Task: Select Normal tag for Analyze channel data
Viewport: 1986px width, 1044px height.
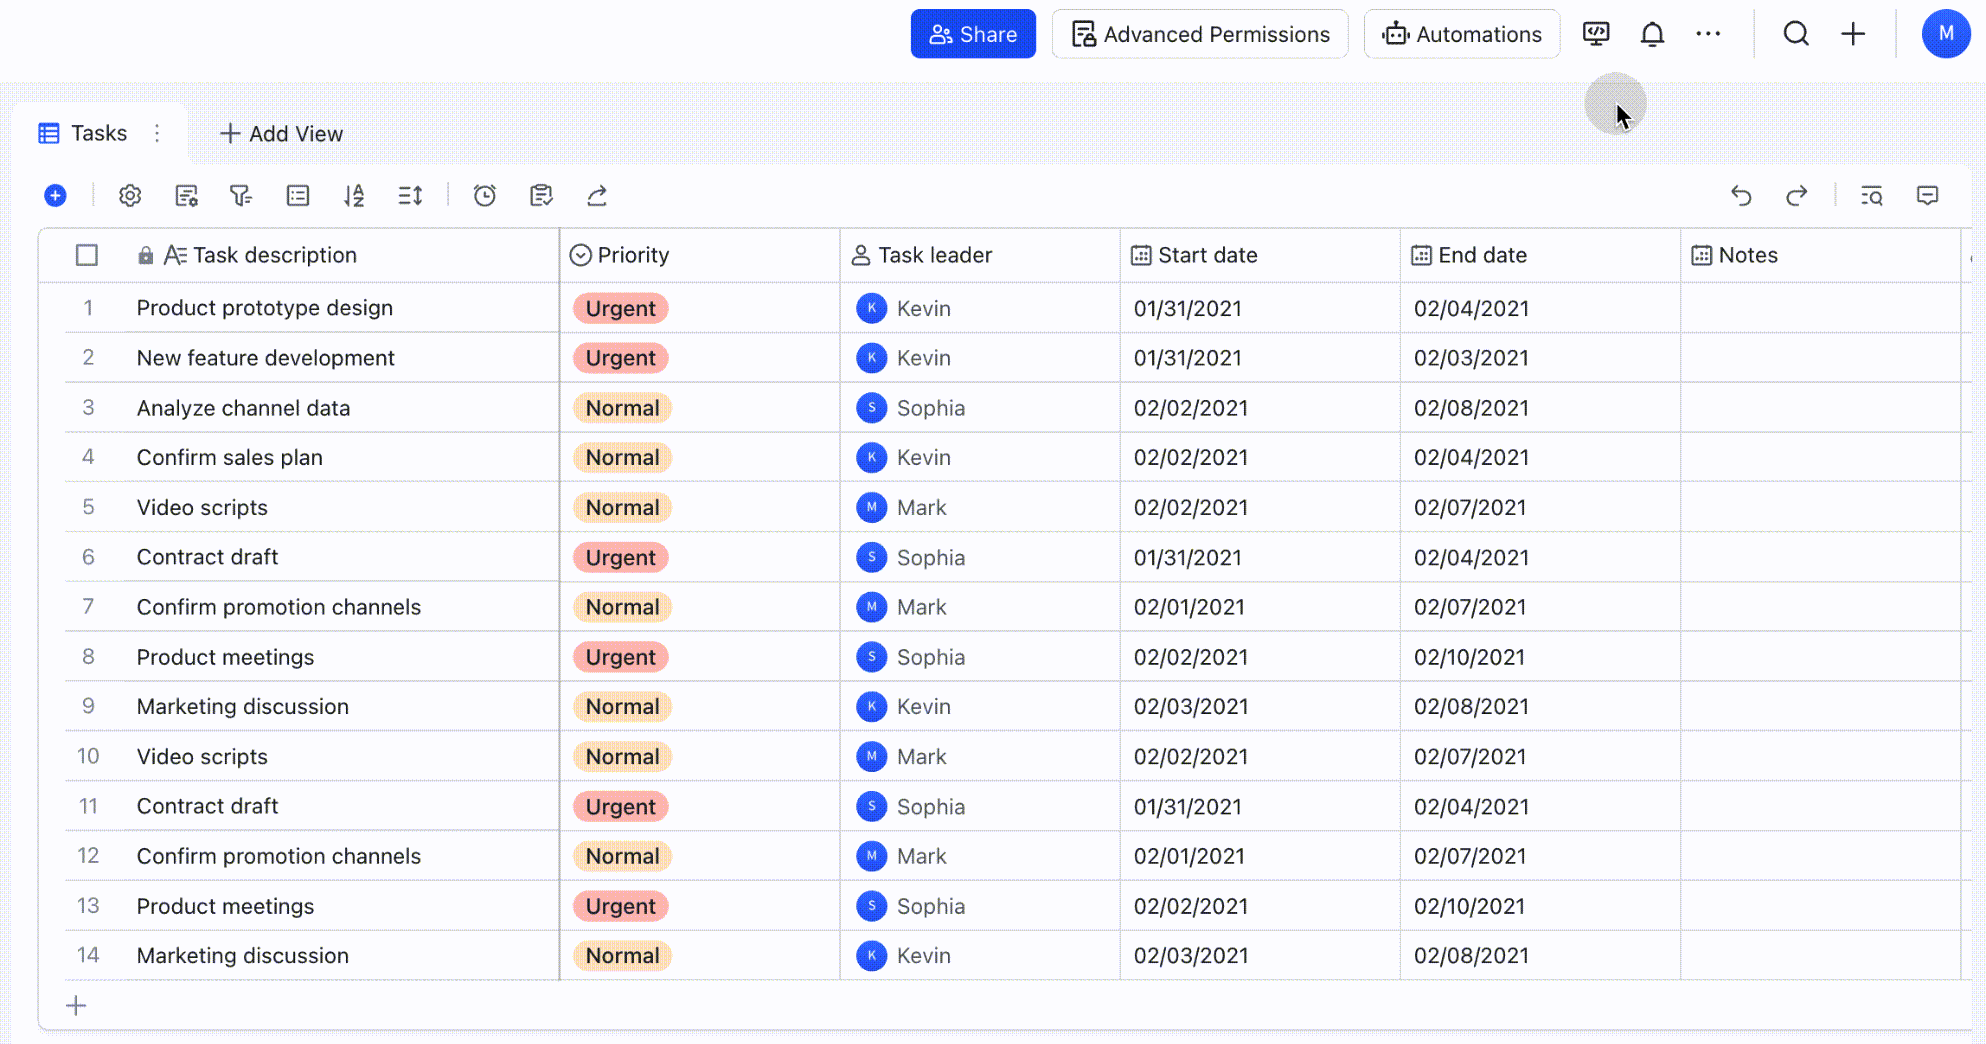Action: point(622,408)
